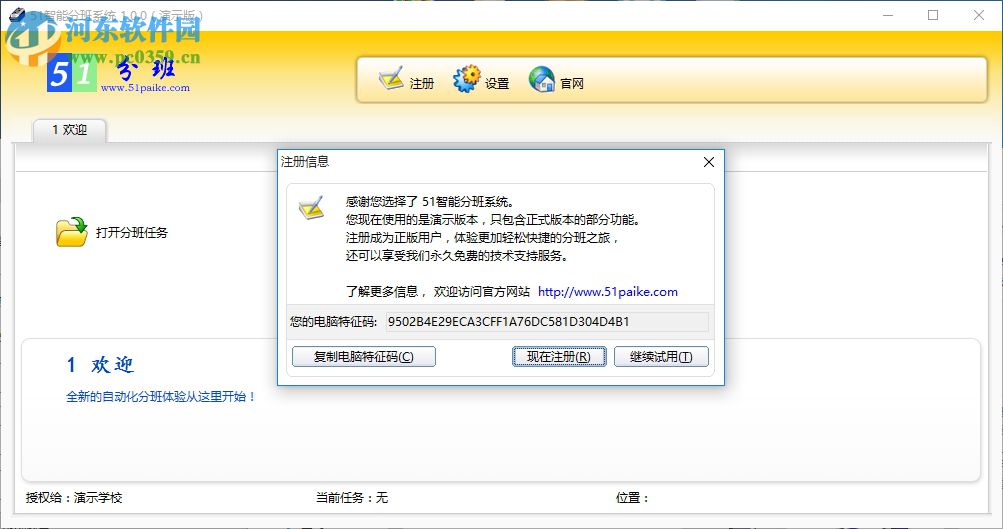
Task: Click the 1 欢迎 heading in the panel
Action: [100, 365]
